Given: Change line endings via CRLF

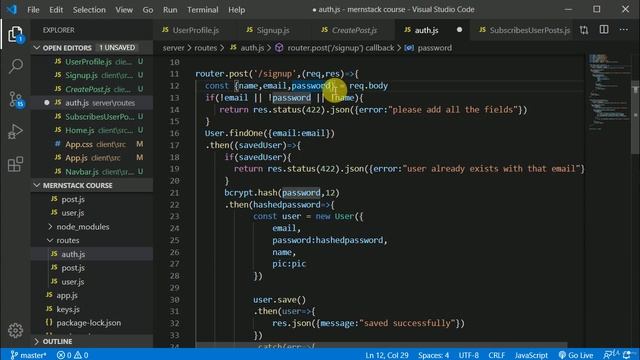Looking at the screenshot, I should pos(497,355).
